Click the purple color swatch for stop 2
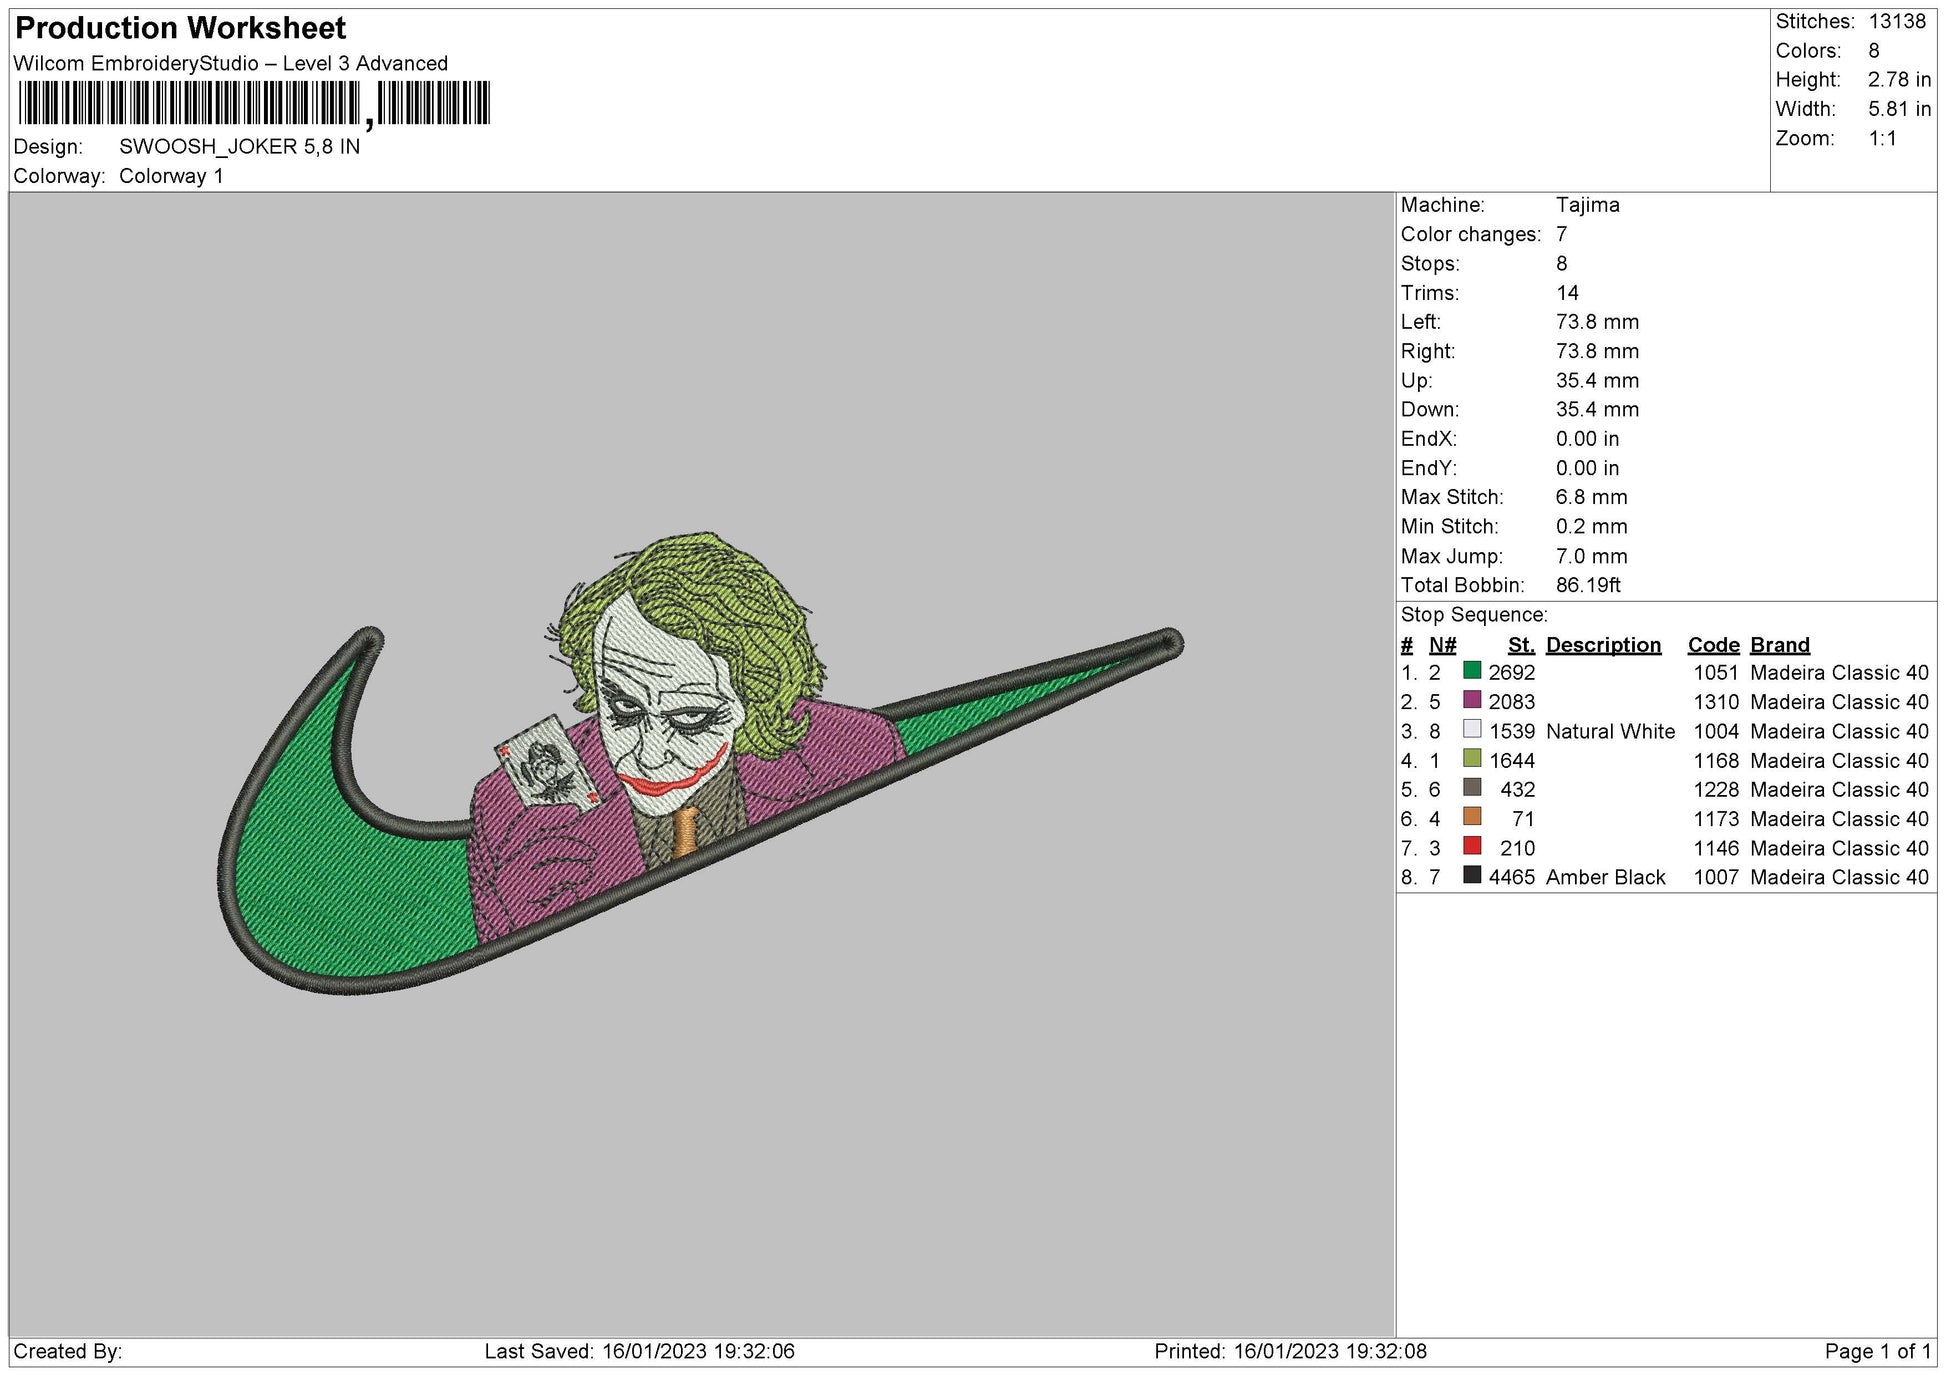Viewport: 1946px width, 1375px height. point(1471,700)
